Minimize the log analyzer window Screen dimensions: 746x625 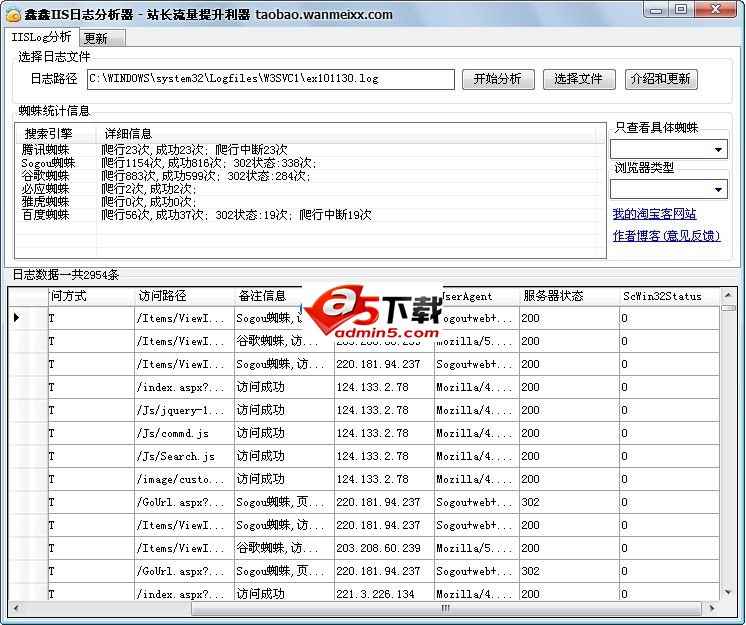coord(657,10)
